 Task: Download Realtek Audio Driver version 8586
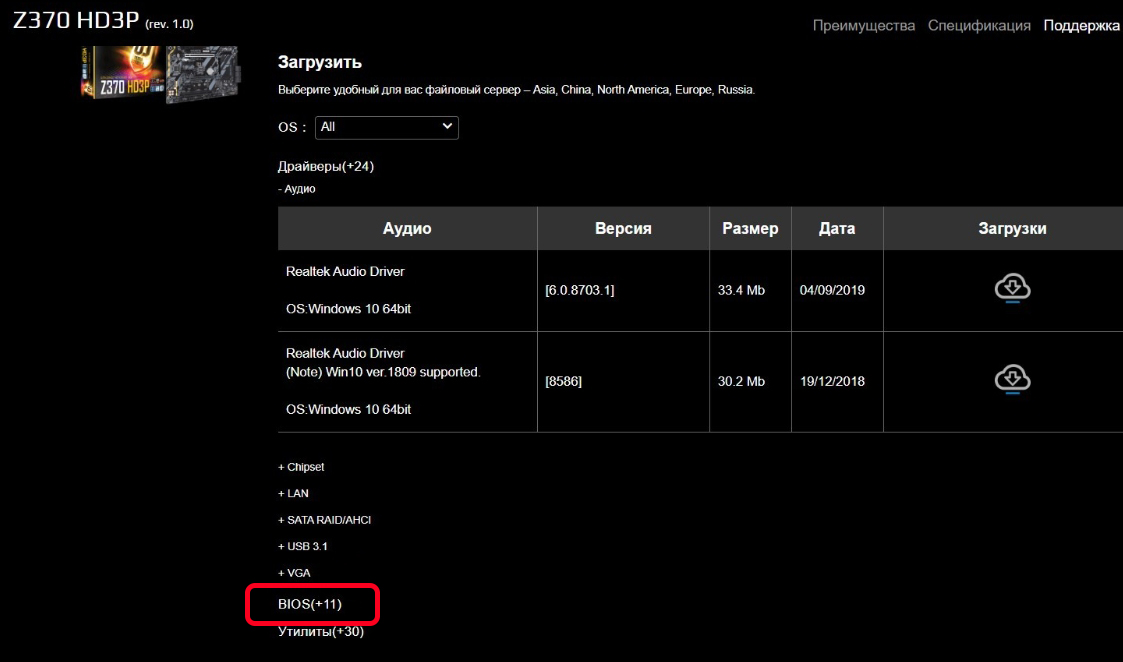click(1012, 380)
